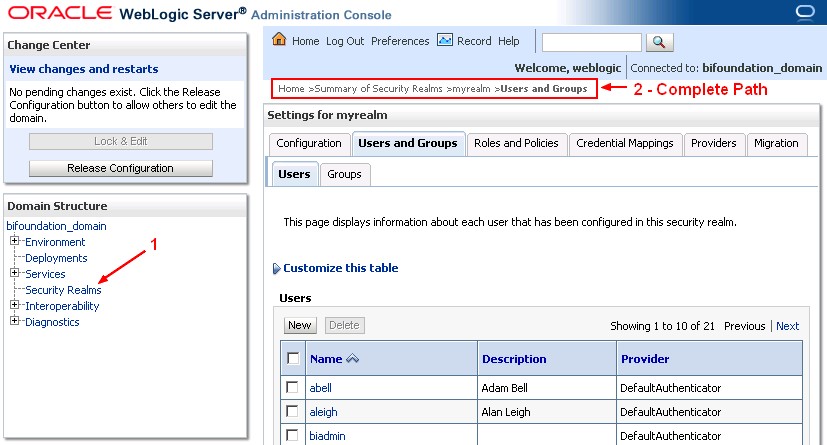827x445 pixels.
Task: Toggle the select-all checkbox in table header
Action: coord(293,359)
